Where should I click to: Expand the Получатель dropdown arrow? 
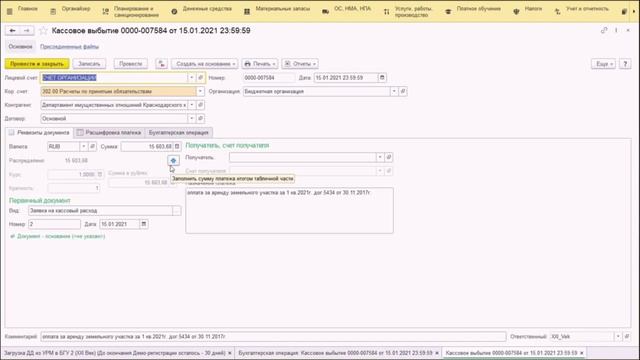click(380, 157)
